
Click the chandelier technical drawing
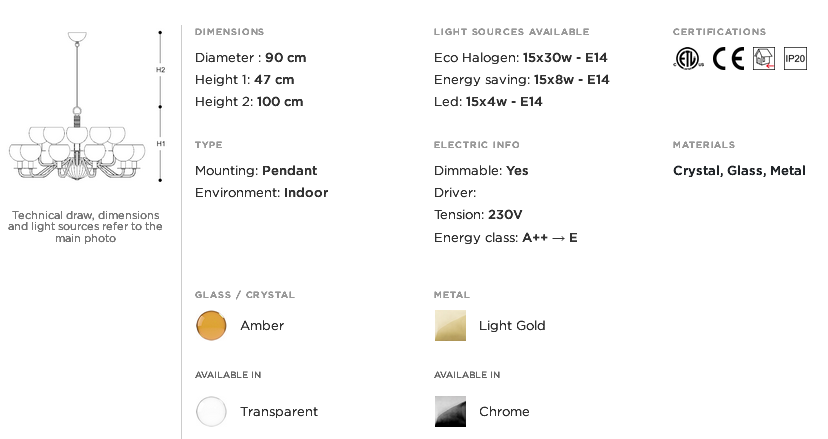[x=77, y=106]
